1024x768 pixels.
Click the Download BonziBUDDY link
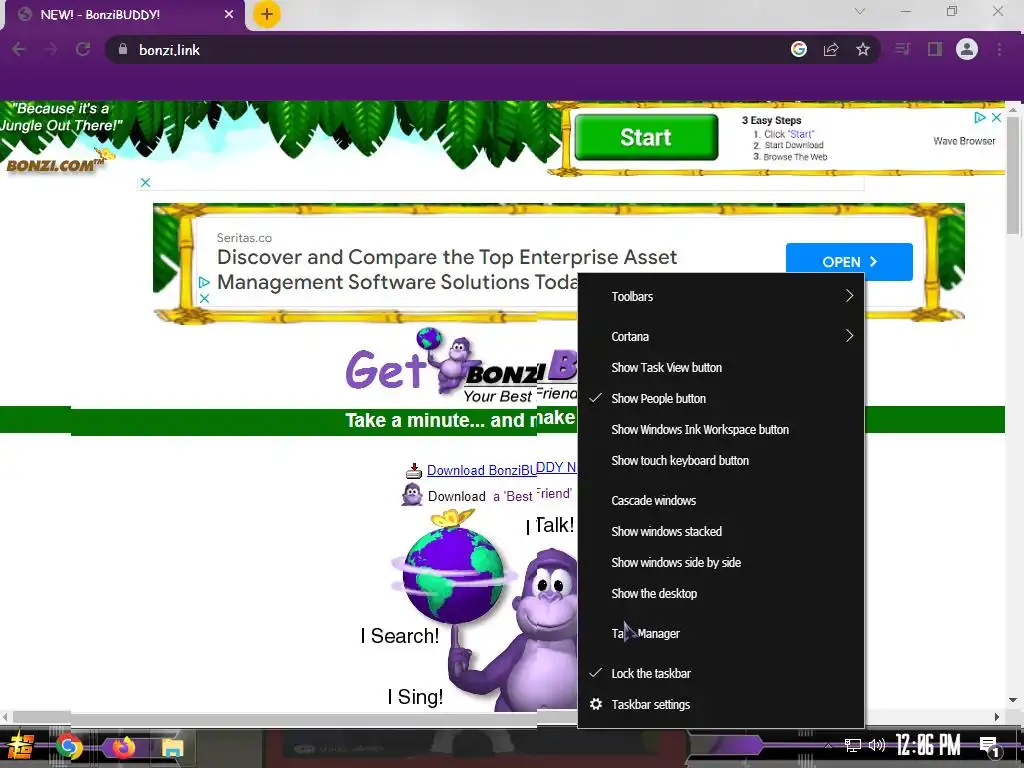click(x=502, y=470)
